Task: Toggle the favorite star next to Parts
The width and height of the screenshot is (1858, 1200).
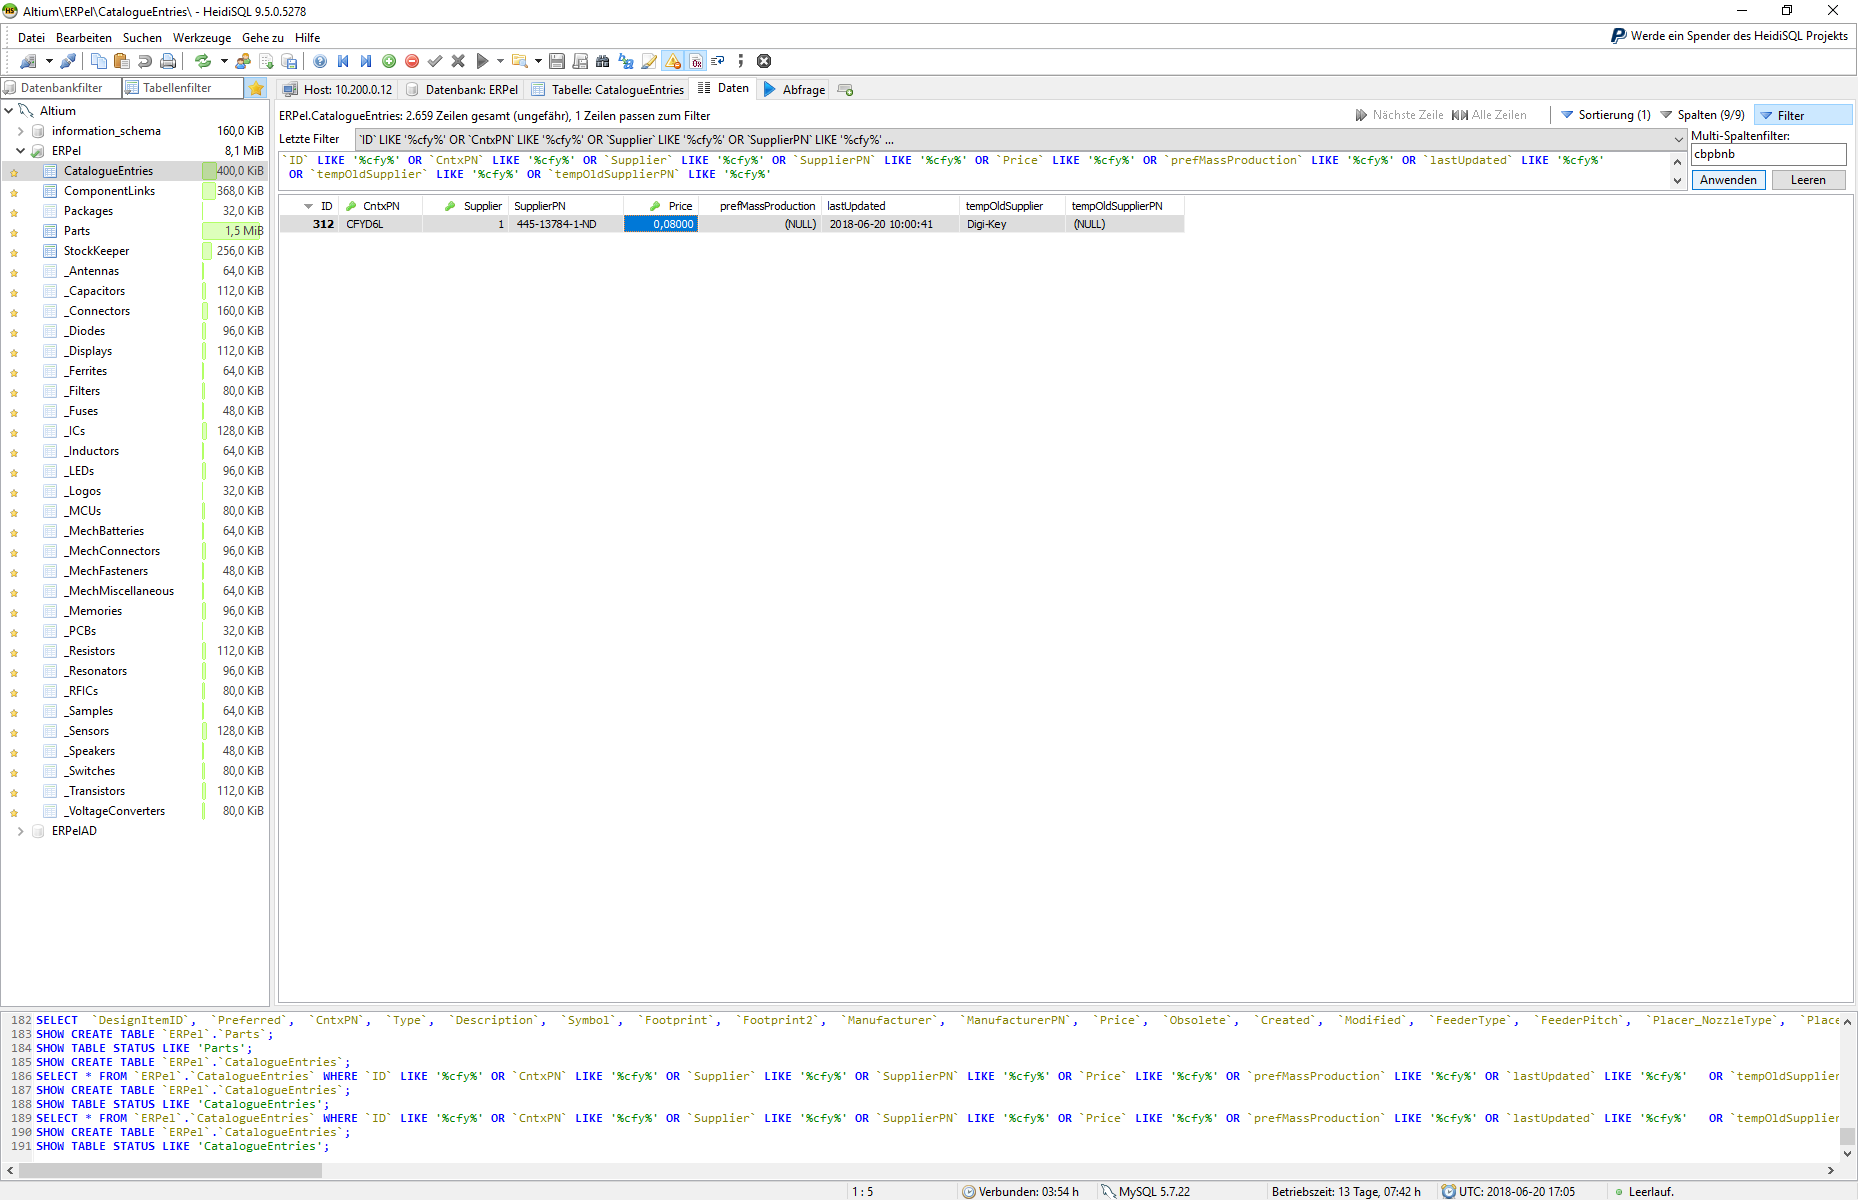Action: pyautogui.click(x=14, y=230)
